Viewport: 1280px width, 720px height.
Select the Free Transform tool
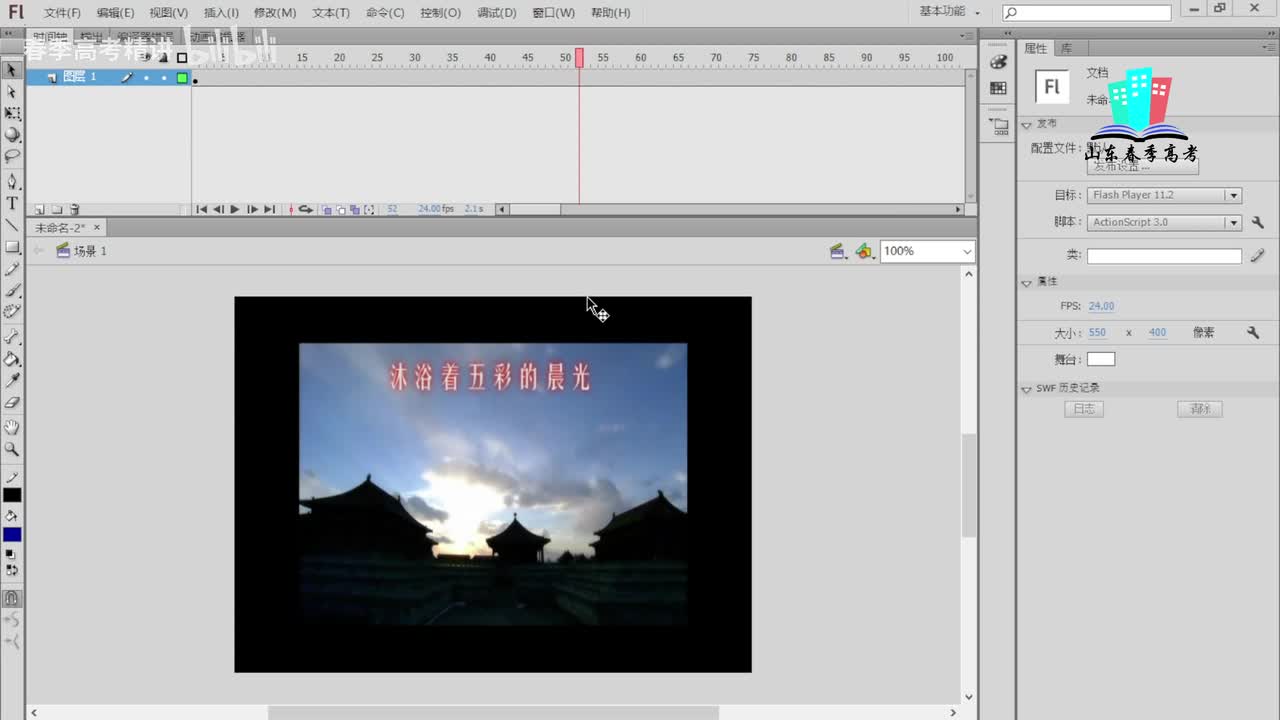tap(12, 114)
